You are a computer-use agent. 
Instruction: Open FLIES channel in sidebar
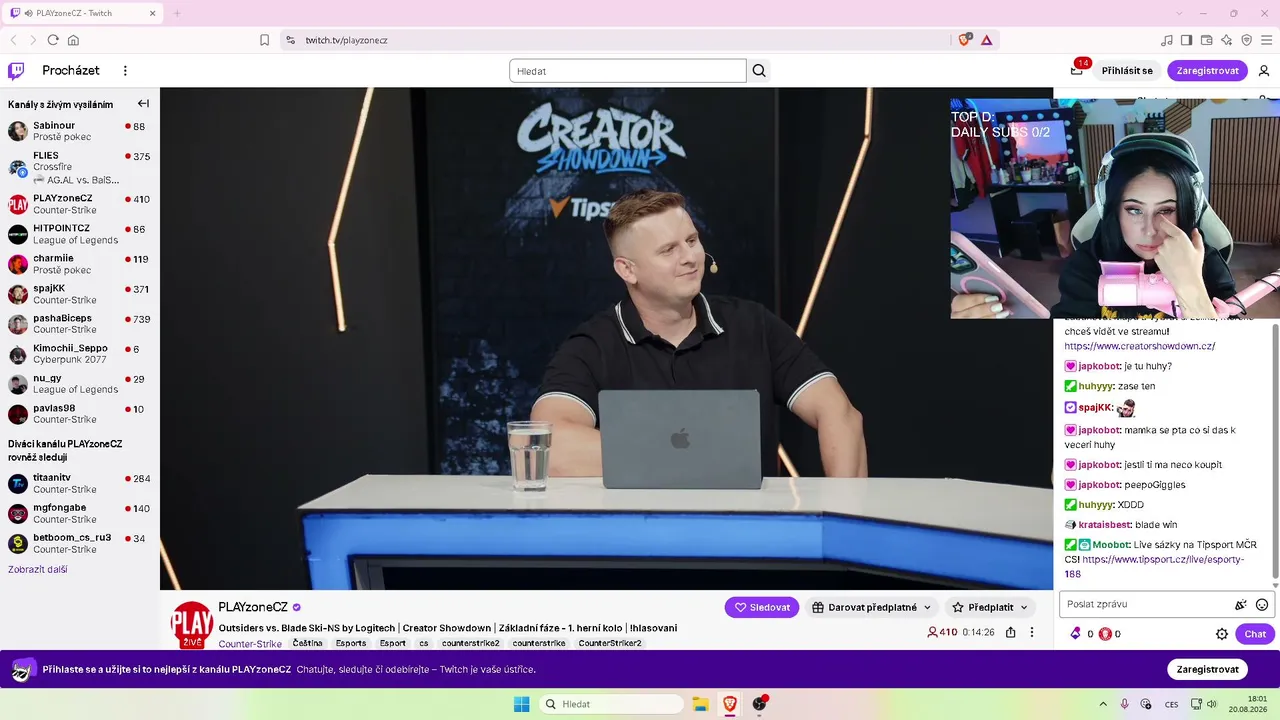[x=79, y=168]
